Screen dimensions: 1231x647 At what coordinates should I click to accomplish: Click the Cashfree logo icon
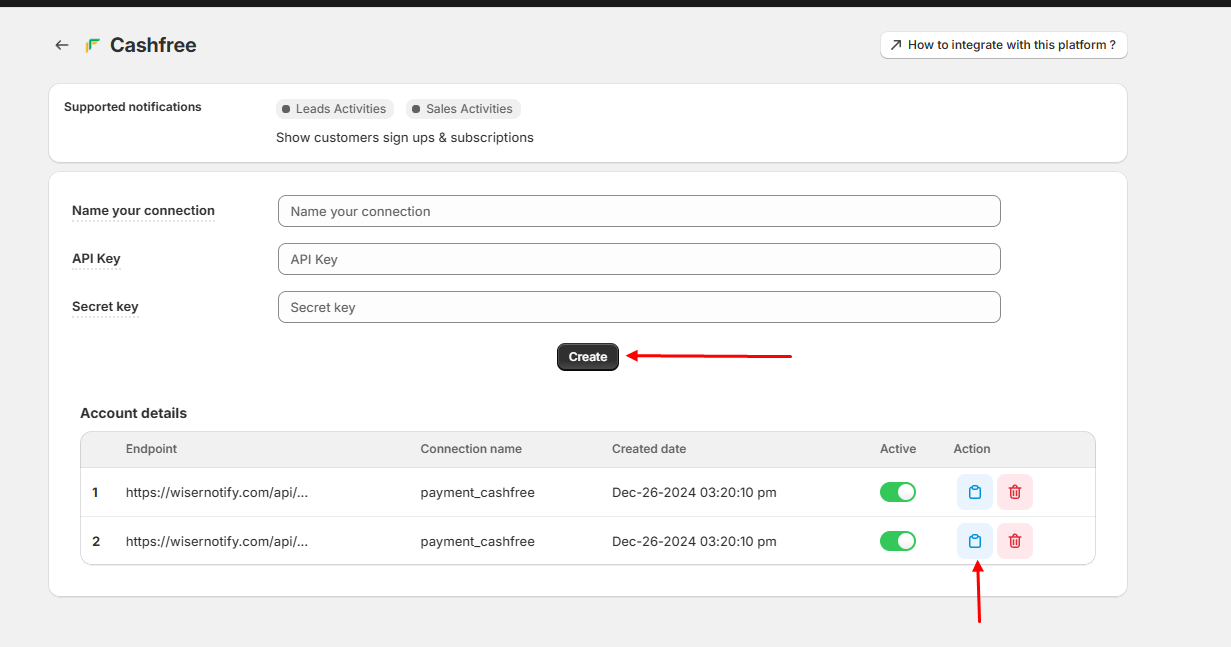click(93, 45)
